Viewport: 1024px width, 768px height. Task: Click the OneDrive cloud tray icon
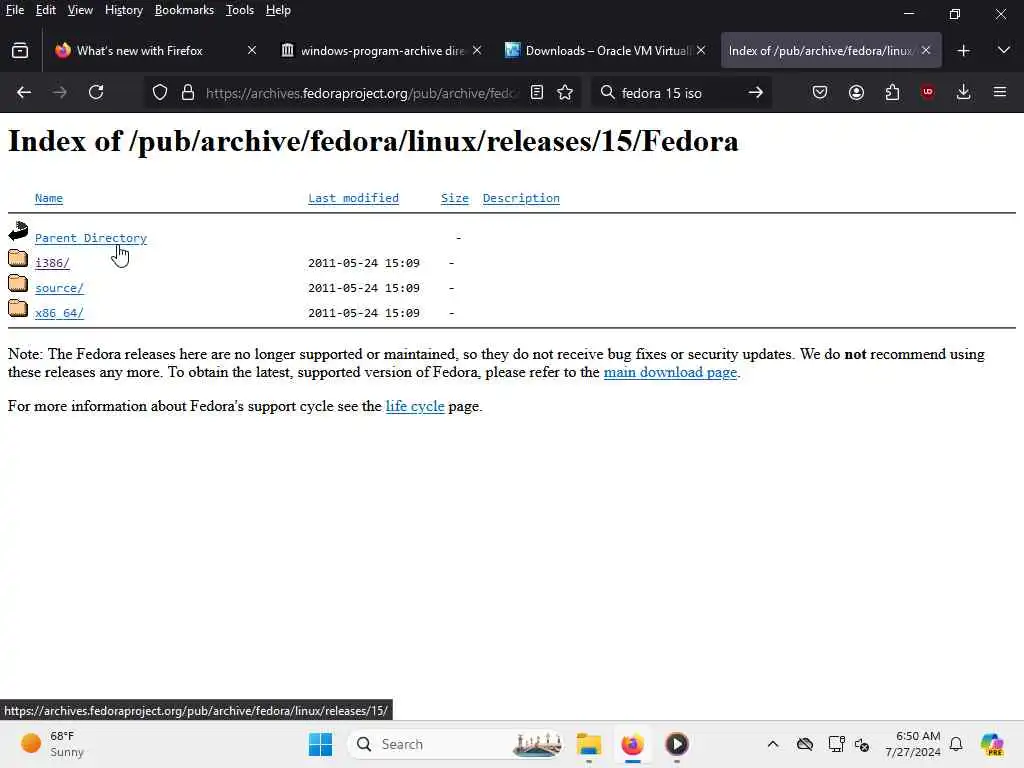click(x=805, y=744)
